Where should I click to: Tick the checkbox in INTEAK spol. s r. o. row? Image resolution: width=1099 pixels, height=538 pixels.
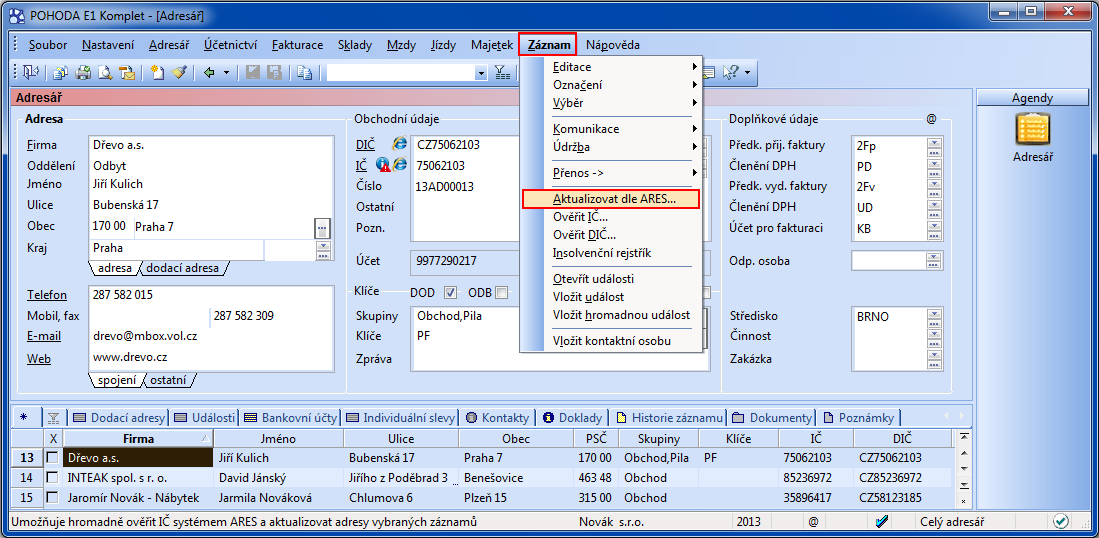pyautogui.click(x=53, y=478)
